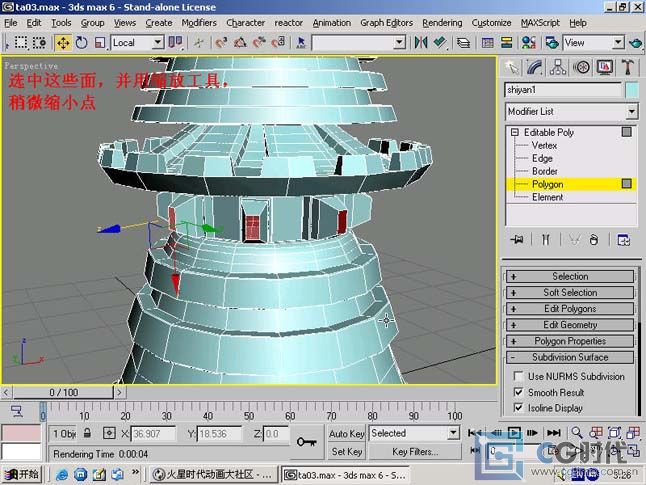Open the render View dropdown
The image size is (646, 485).
click(x=618, y=42)
